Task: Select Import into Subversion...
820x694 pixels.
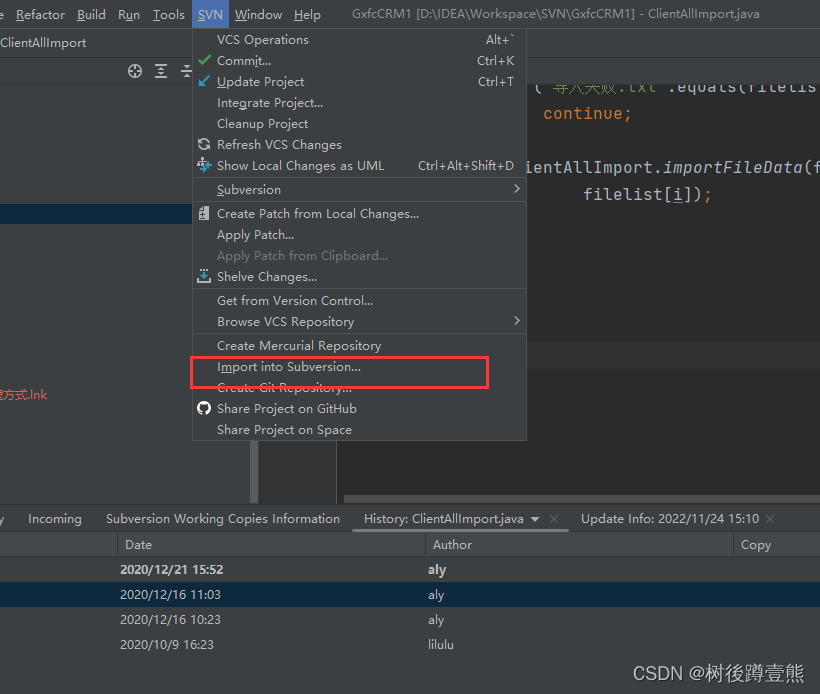Action: click(x=359, y=367)
